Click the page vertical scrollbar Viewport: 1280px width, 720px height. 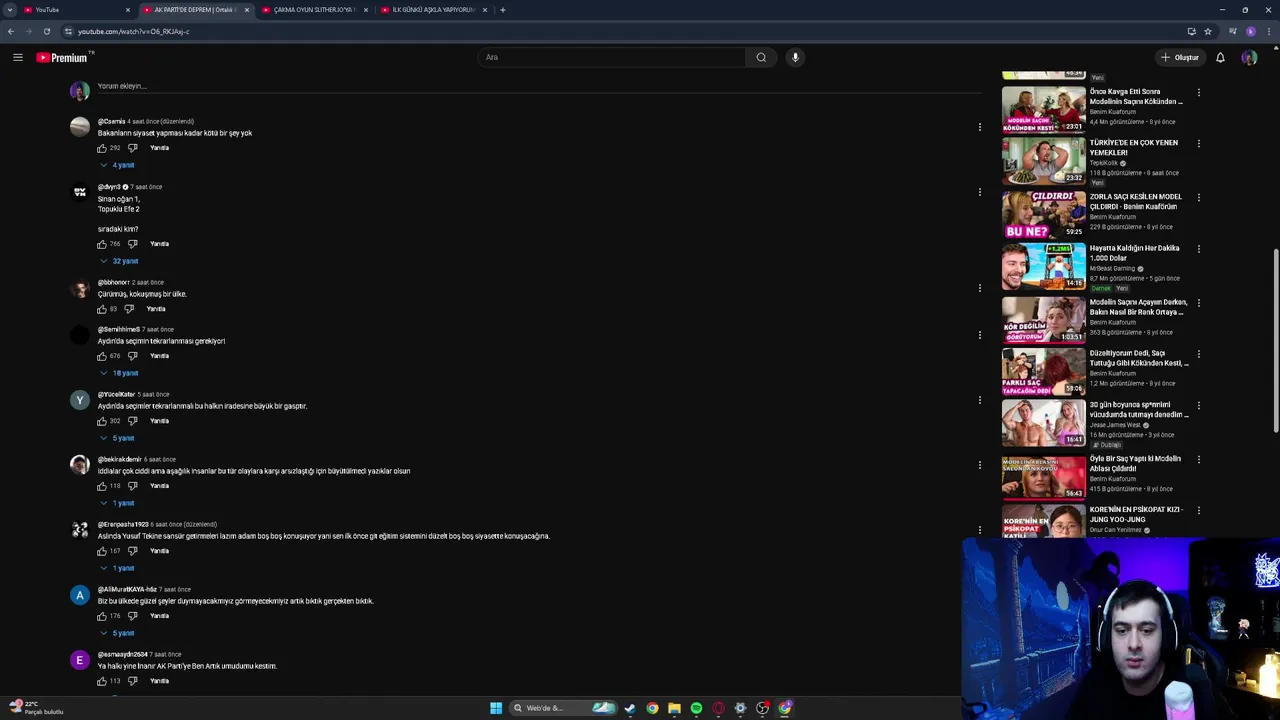[x=1275, y=340]
